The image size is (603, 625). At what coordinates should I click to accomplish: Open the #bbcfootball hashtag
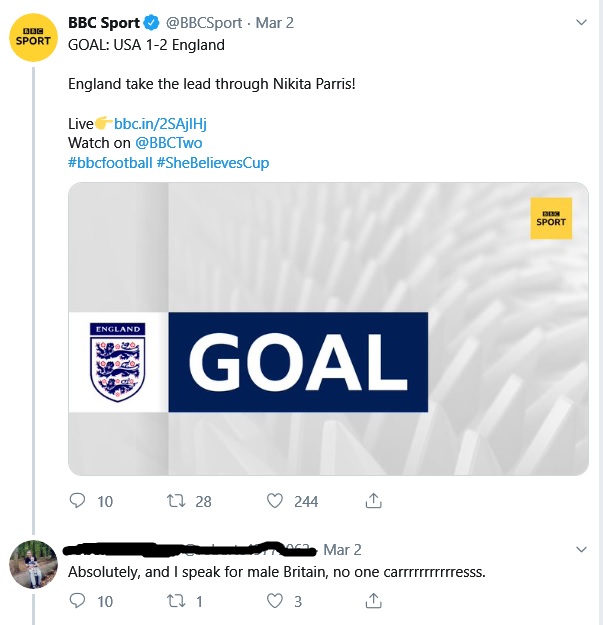pyautogui.click(x=110, y=162)
